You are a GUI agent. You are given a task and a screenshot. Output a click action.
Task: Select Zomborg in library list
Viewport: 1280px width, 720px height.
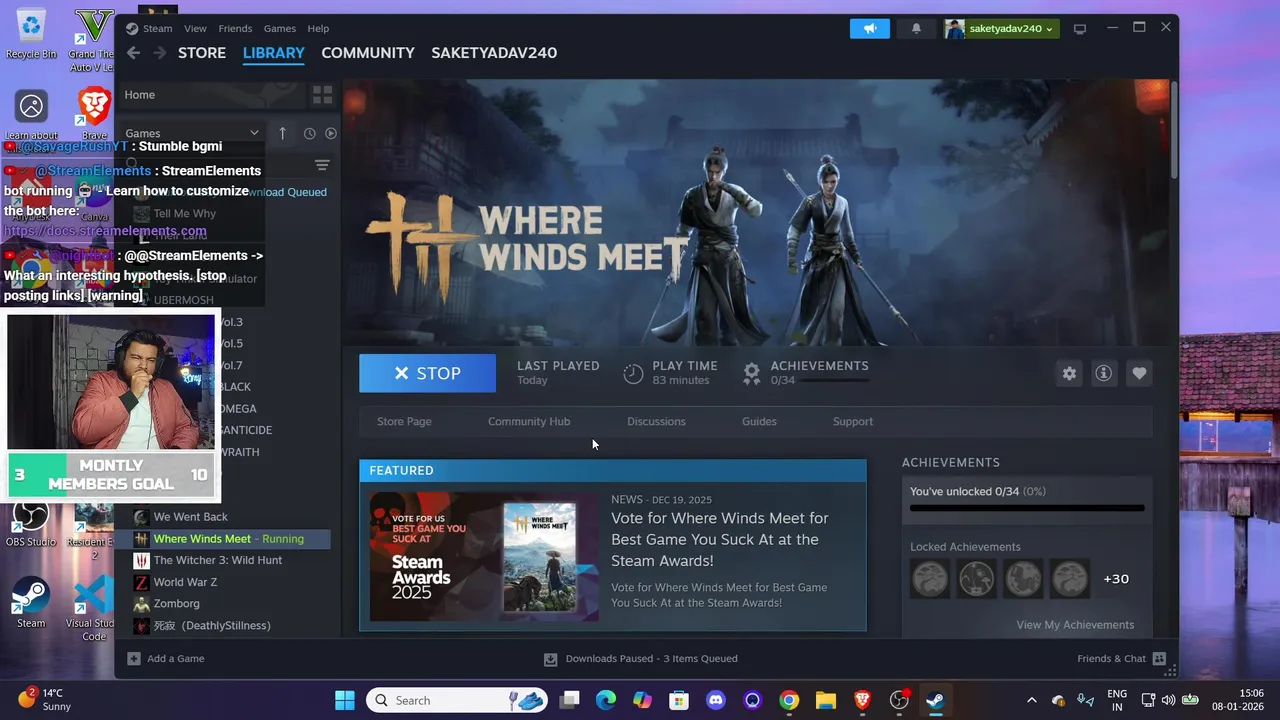pos(176,604)
